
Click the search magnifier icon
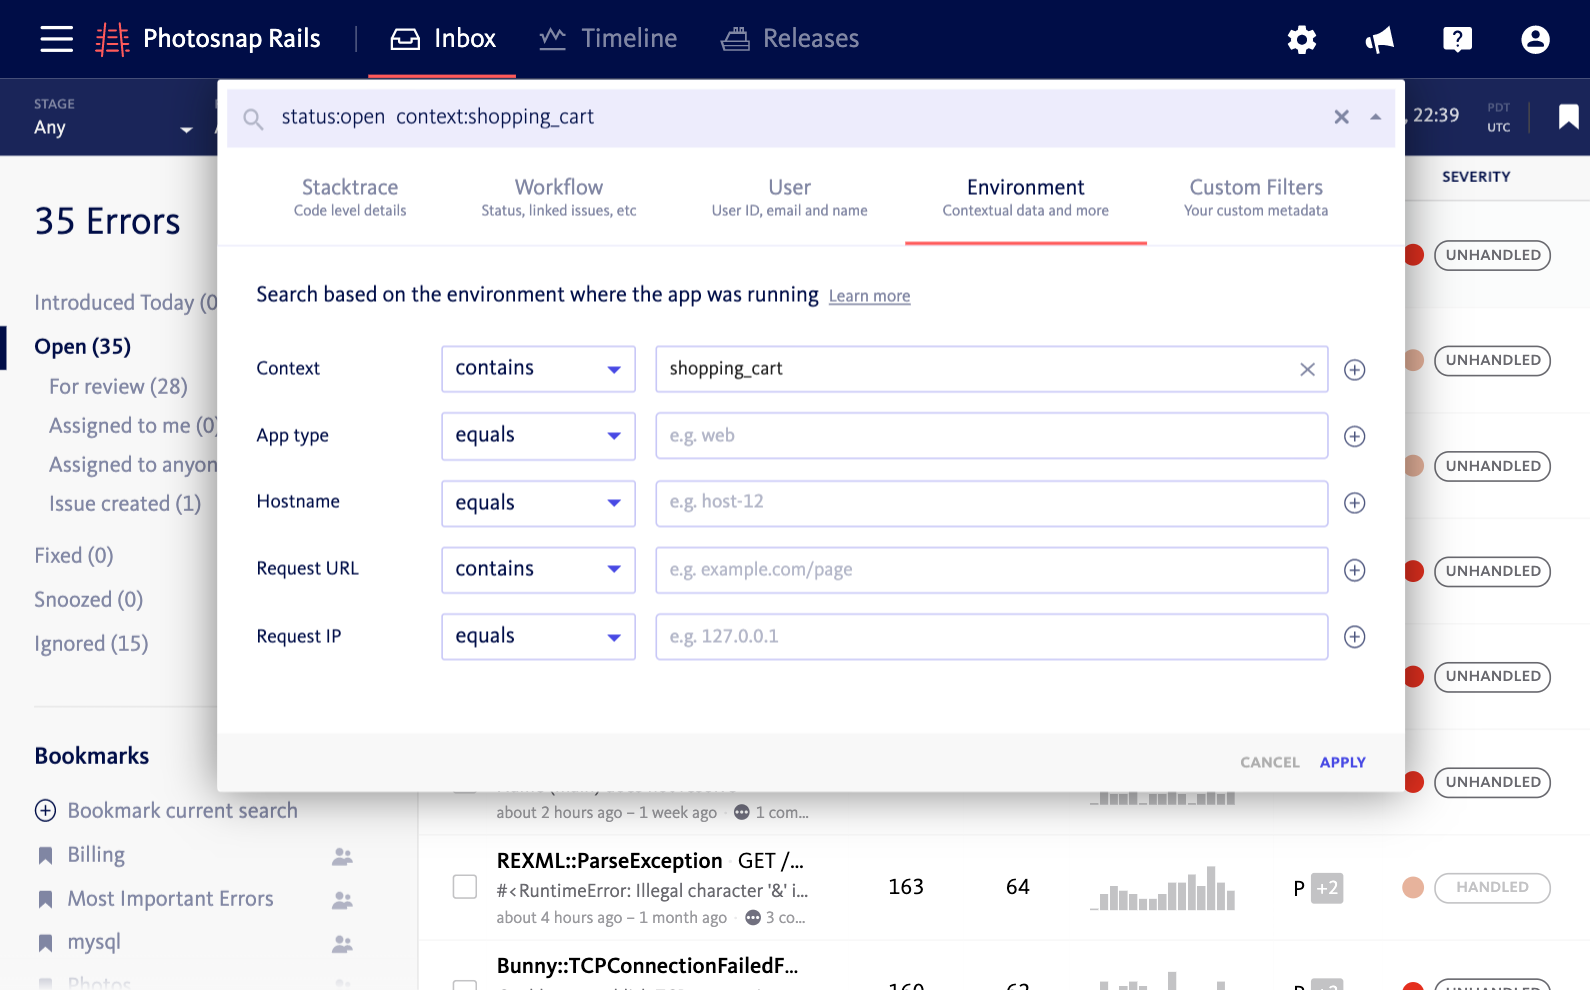pos(253,119)
